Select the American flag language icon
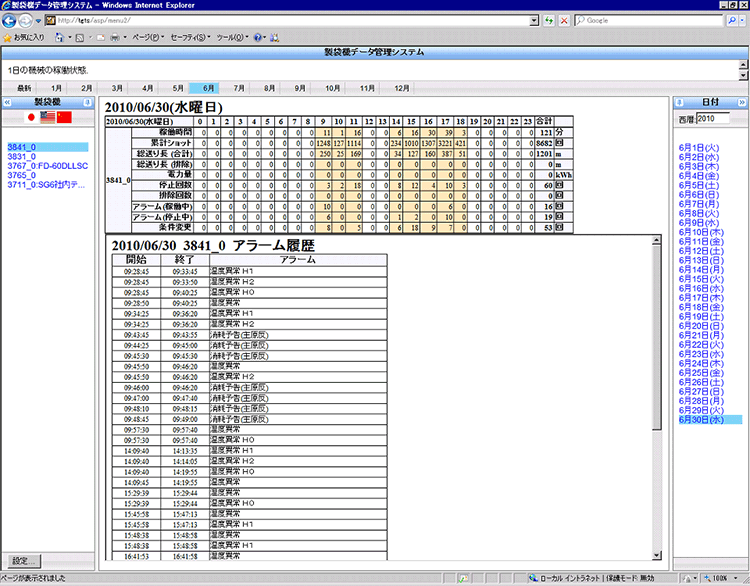 47,117
